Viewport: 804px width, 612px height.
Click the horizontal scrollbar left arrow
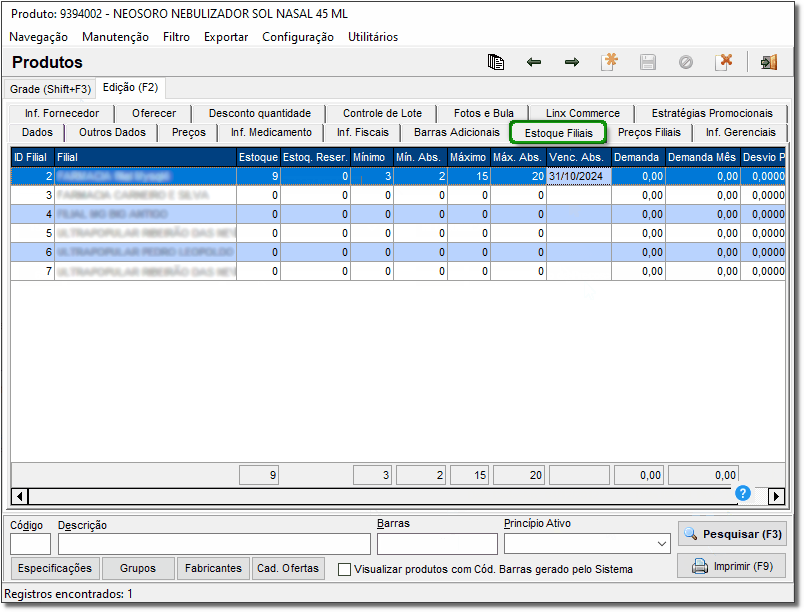pyautogui.click(x=19, y=496)
